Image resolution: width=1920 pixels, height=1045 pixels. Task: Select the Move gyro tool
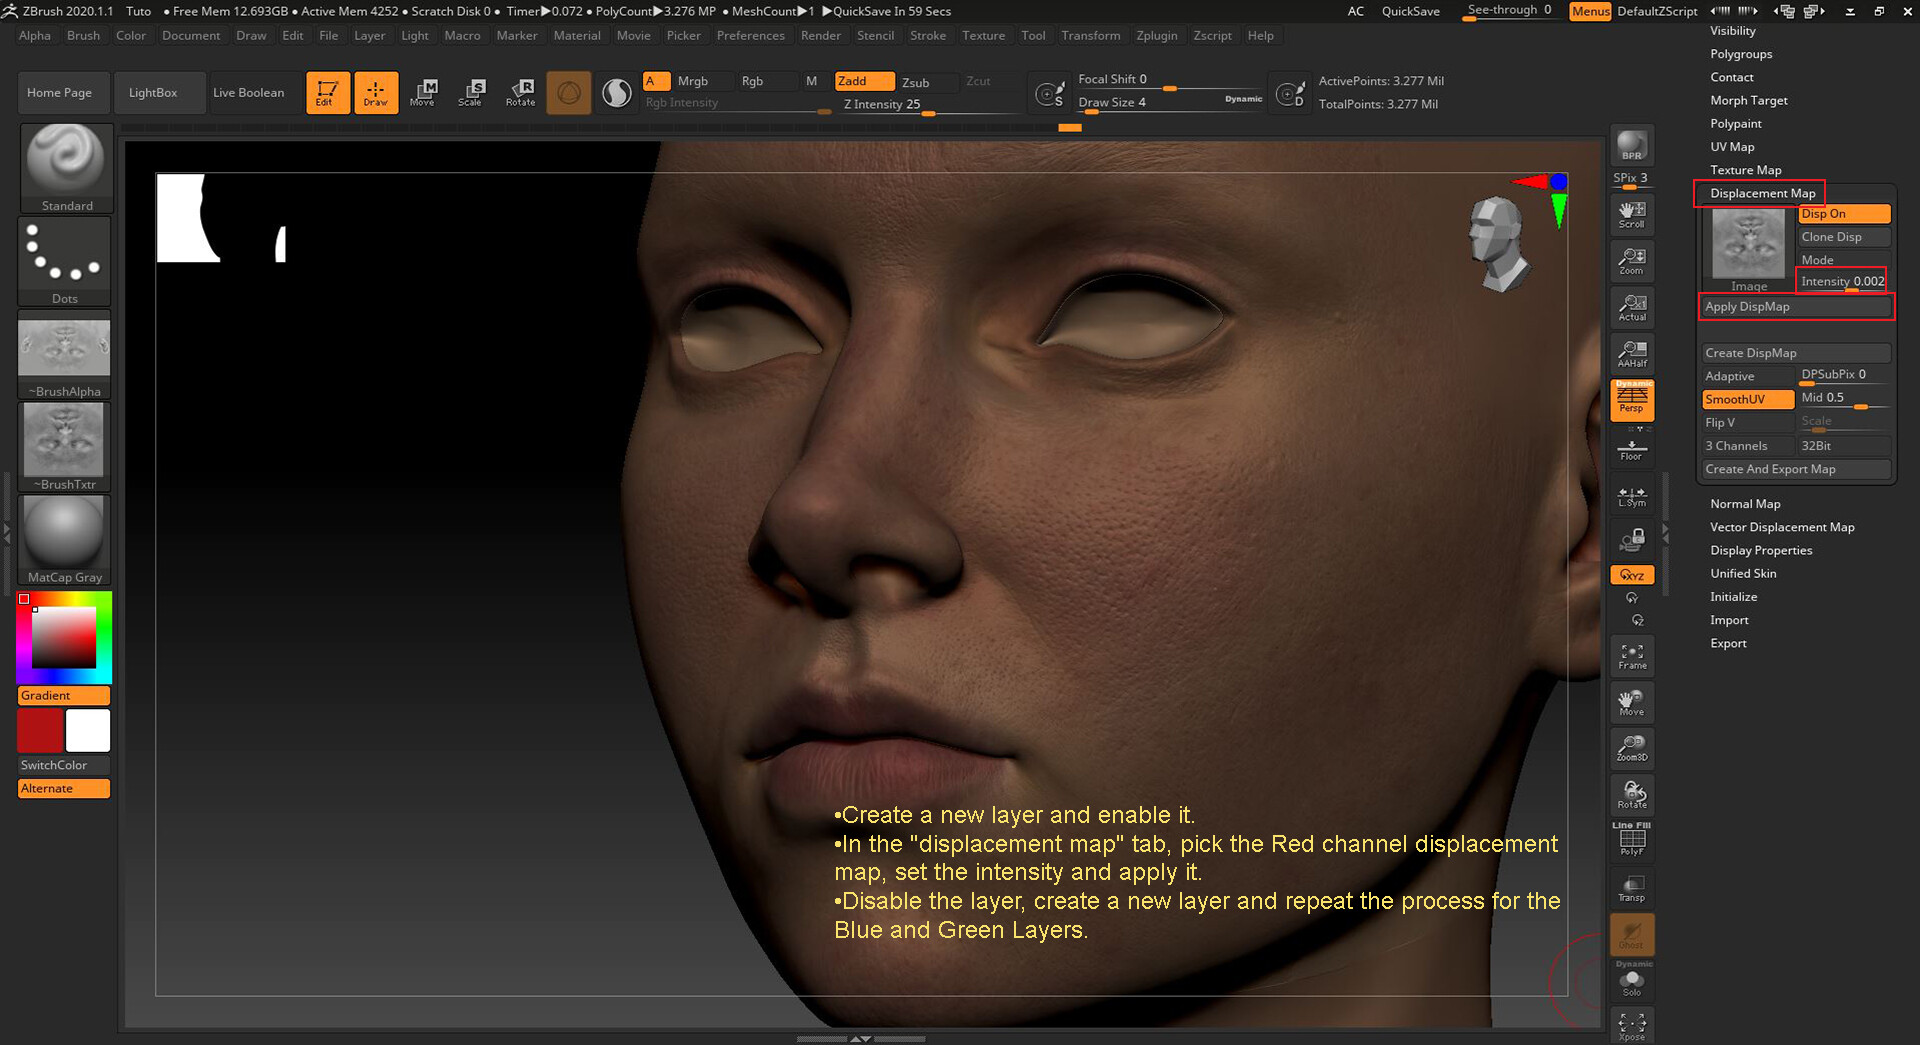[424, 92]
